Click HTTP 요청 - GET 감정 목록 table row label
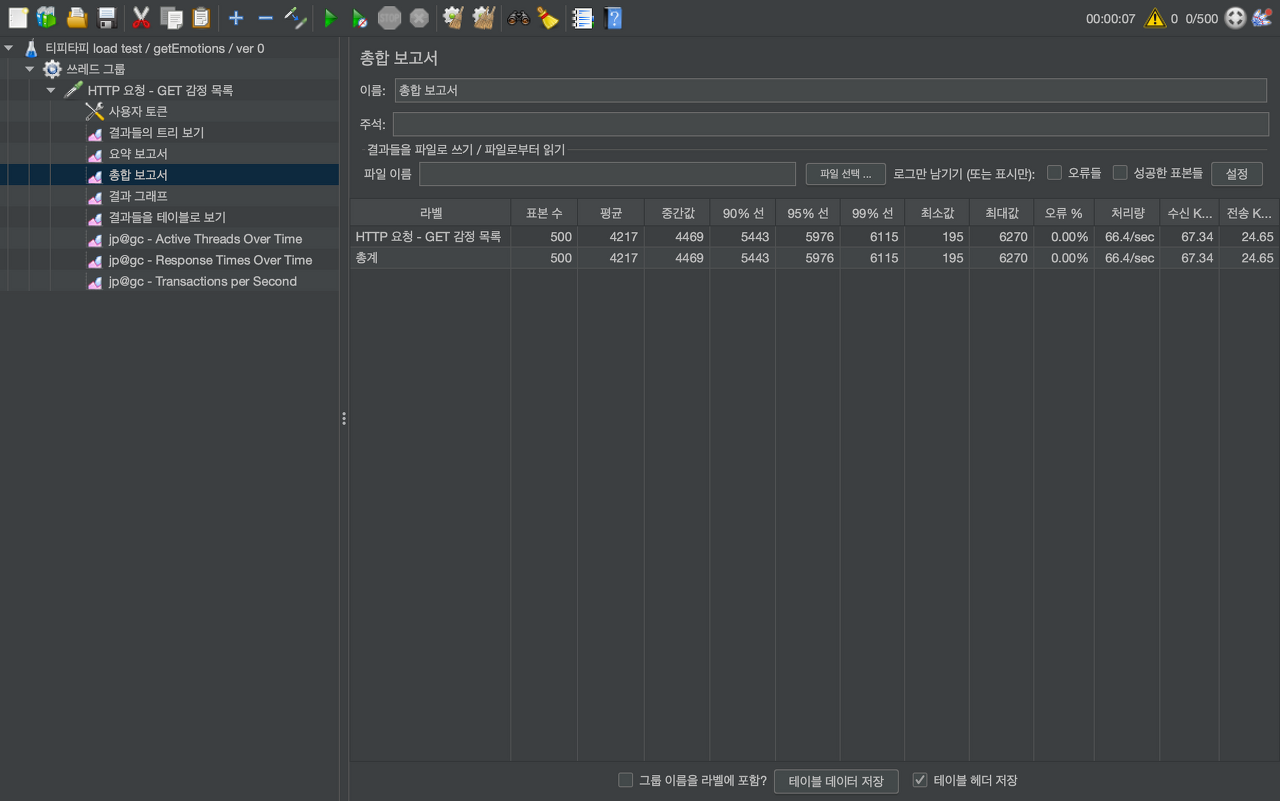Image resolution: width=1280 pixels, height=801 pixels. tap(428, 237)
